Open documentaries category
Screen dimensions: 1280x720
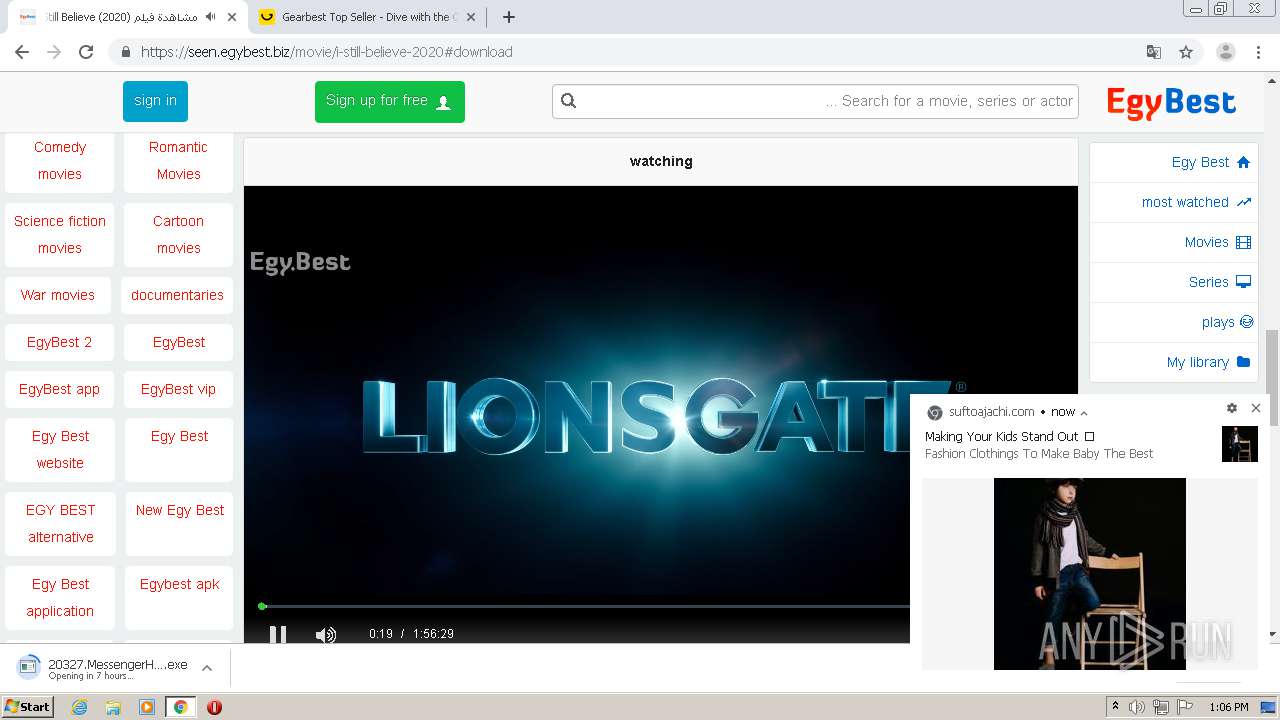click(x=178, y=295)
